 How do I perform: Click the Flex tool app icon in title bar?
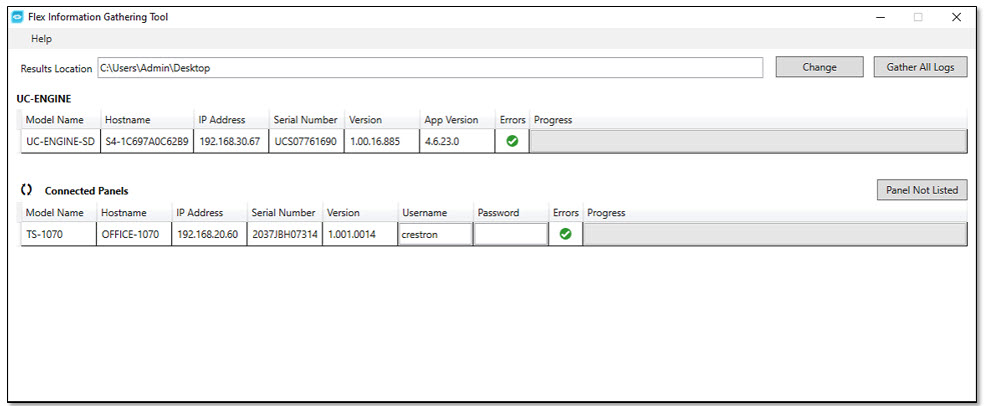click(16, 17)
